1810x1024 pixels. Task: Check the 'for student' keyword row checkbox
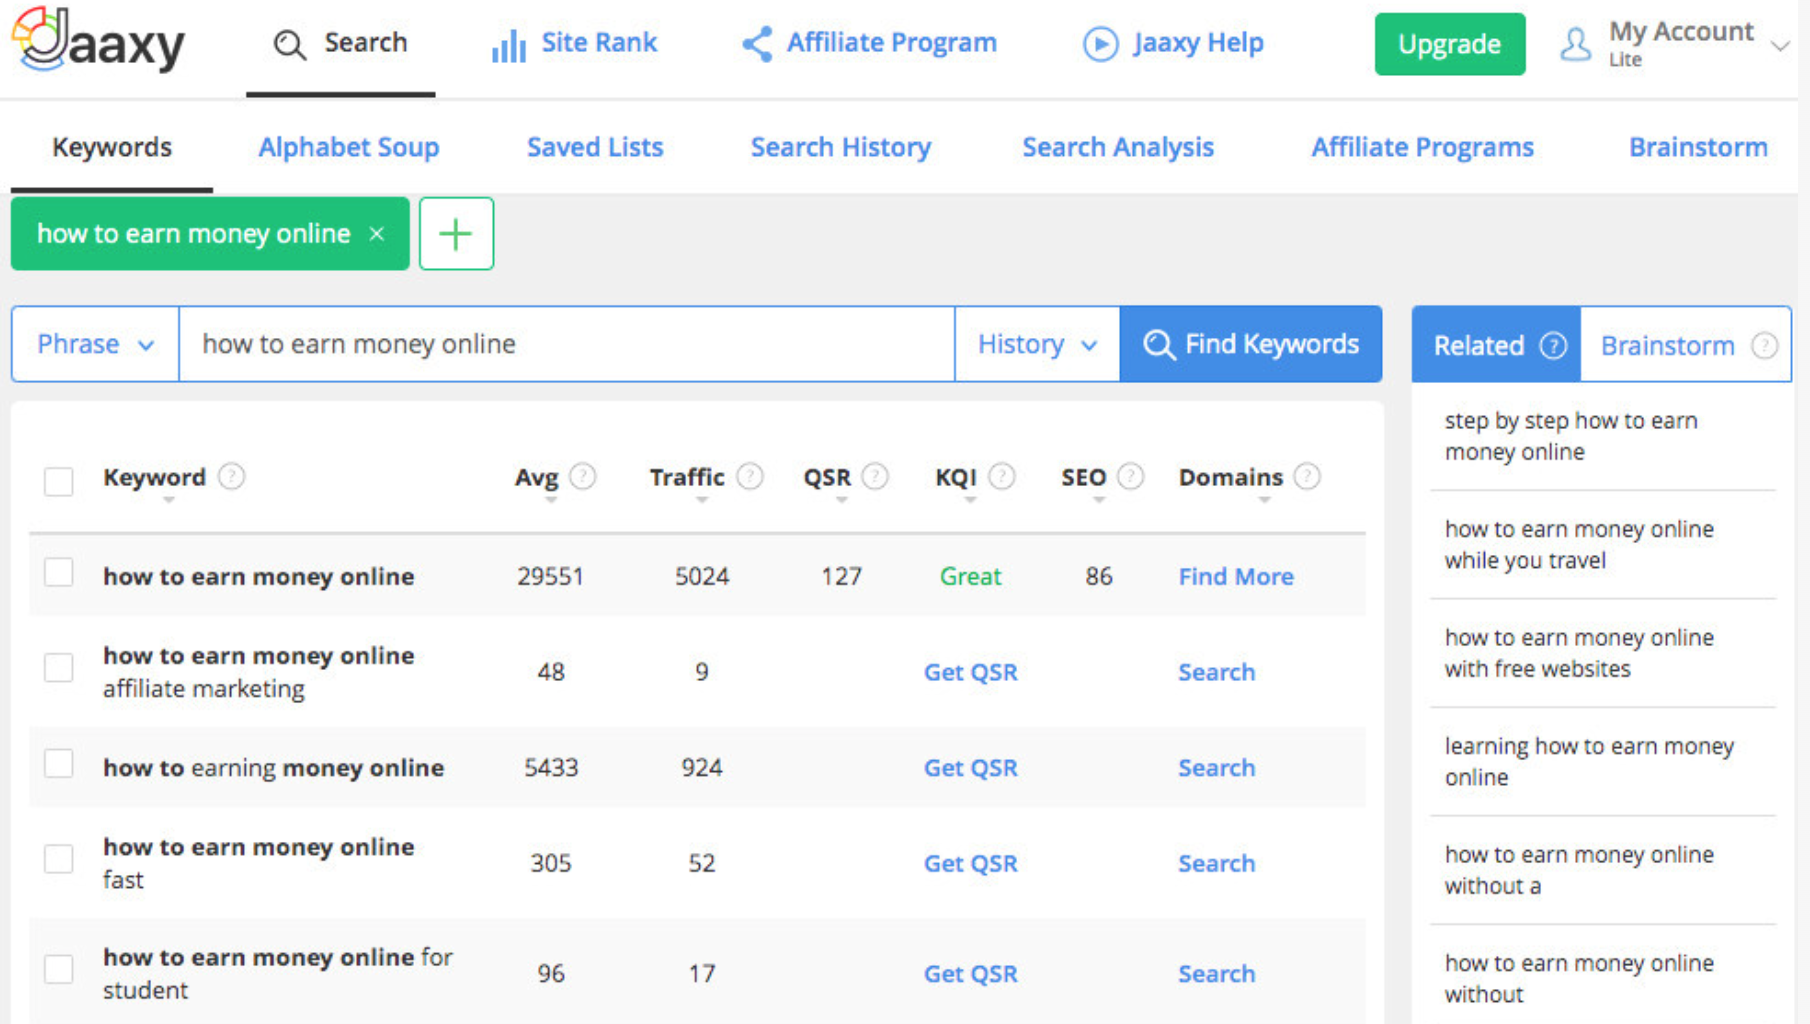(59, 969)
